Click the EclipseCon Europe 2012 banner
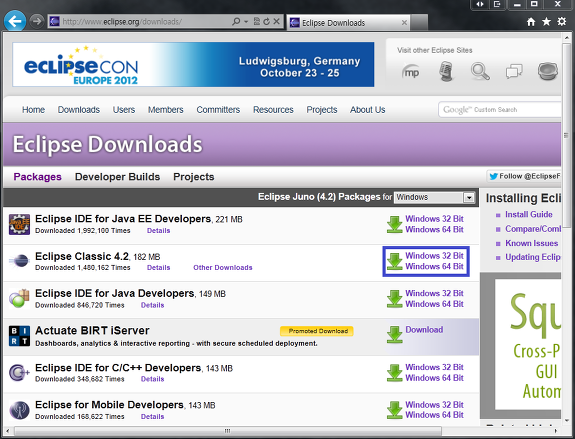The height and width of the screenshot is (439, 575). click(x=193, y=65)
